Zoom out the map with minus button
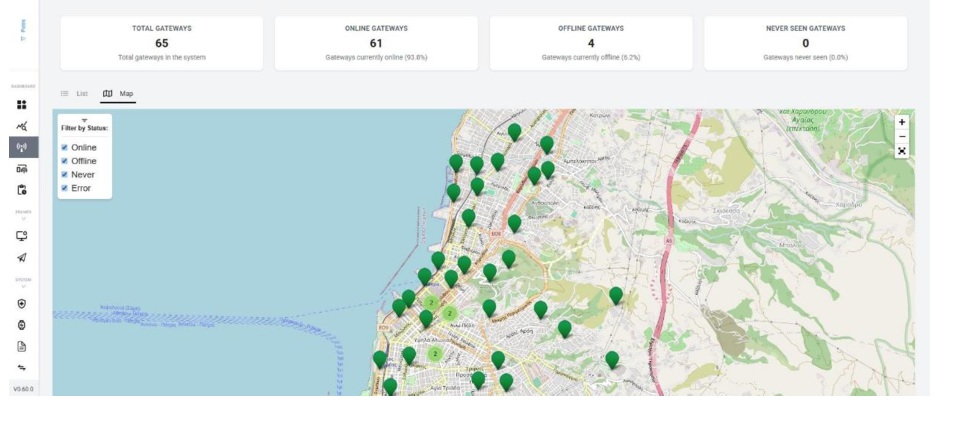Viewport: 966px width, 434px height. tap(902, 136)
